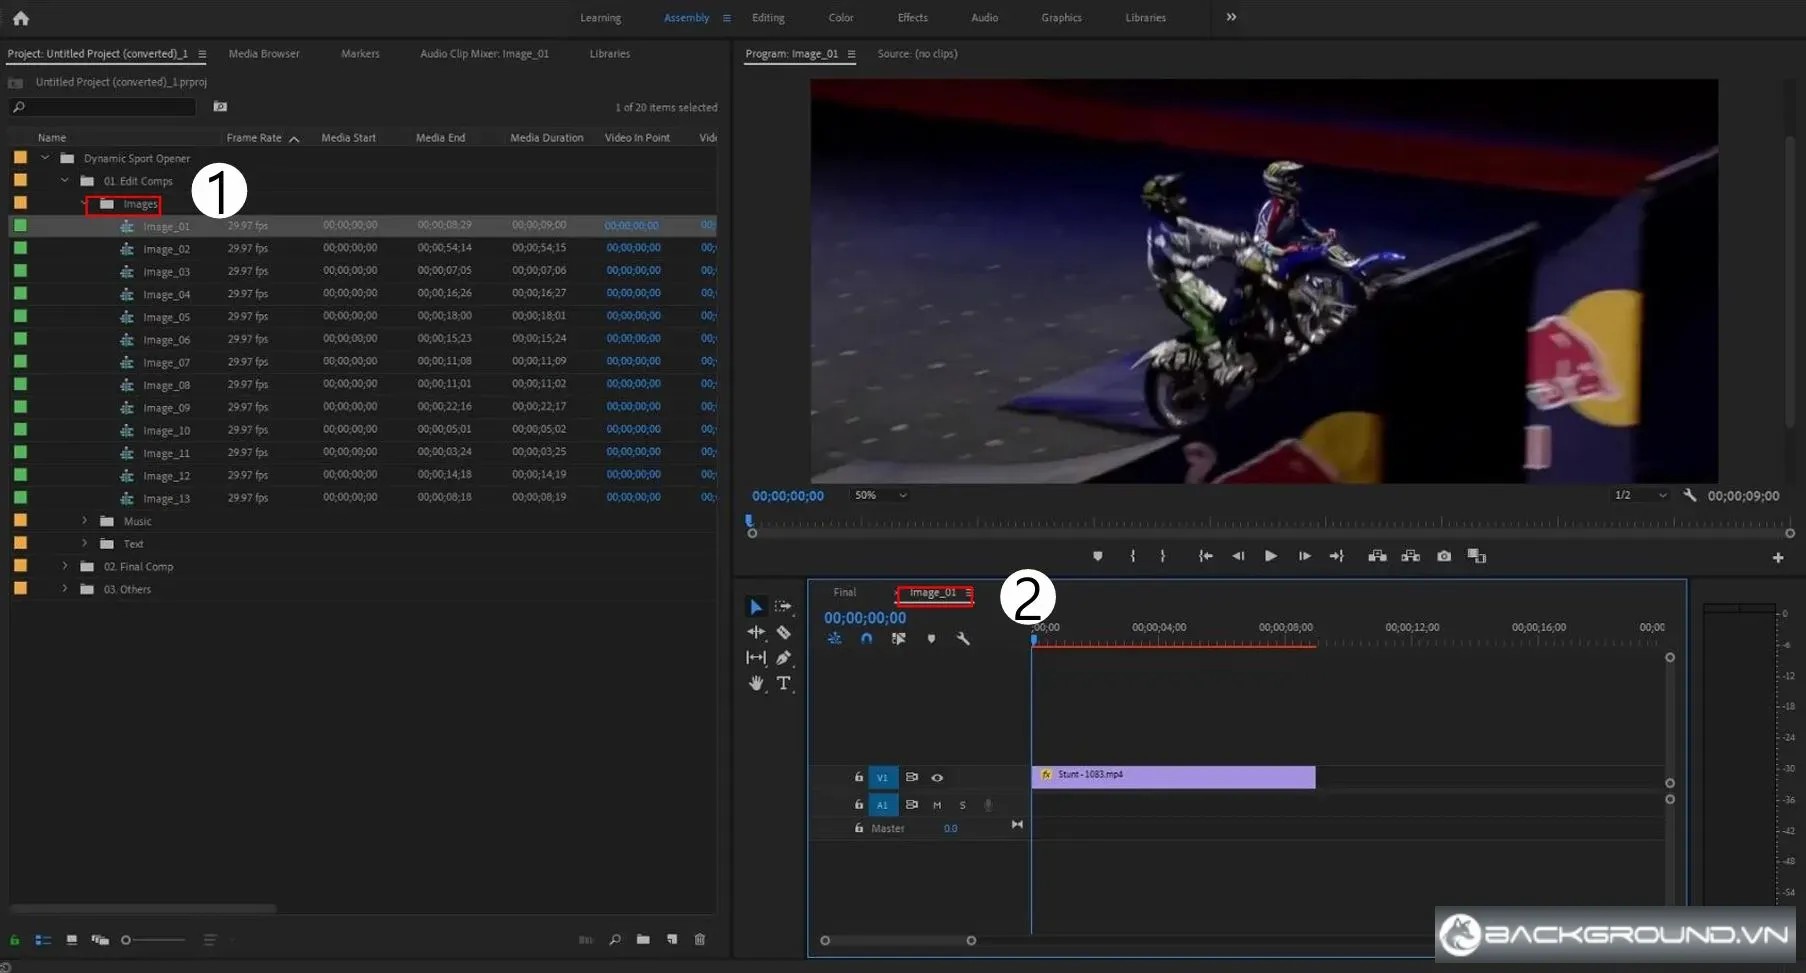The height and width of the screenshot is (973, 1806).
Task: Adjust Project panel thumbnail zoom slider
Action: pyautogui.click(x=152, y=940)
